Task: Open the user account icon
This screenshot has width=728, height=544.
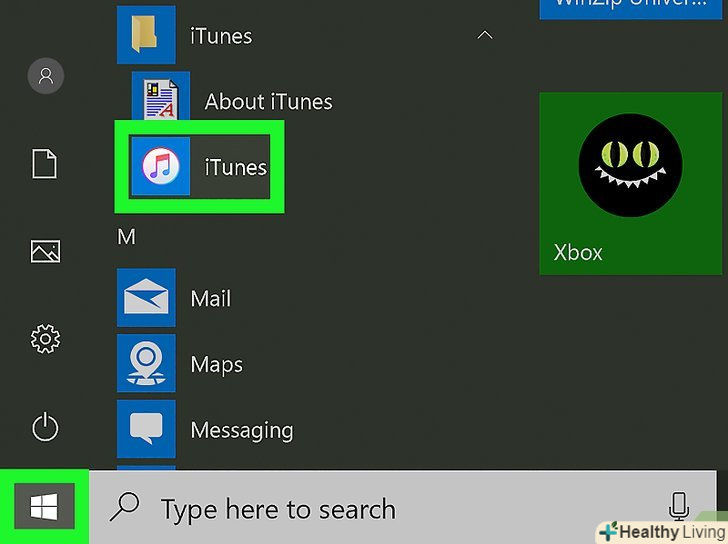Action: click(x=46, y=76)
